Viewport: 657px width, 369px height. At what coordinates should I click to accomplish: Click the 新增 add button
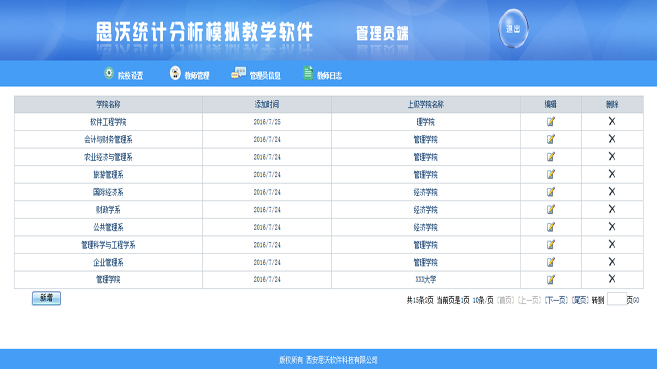tap(47, 298)
